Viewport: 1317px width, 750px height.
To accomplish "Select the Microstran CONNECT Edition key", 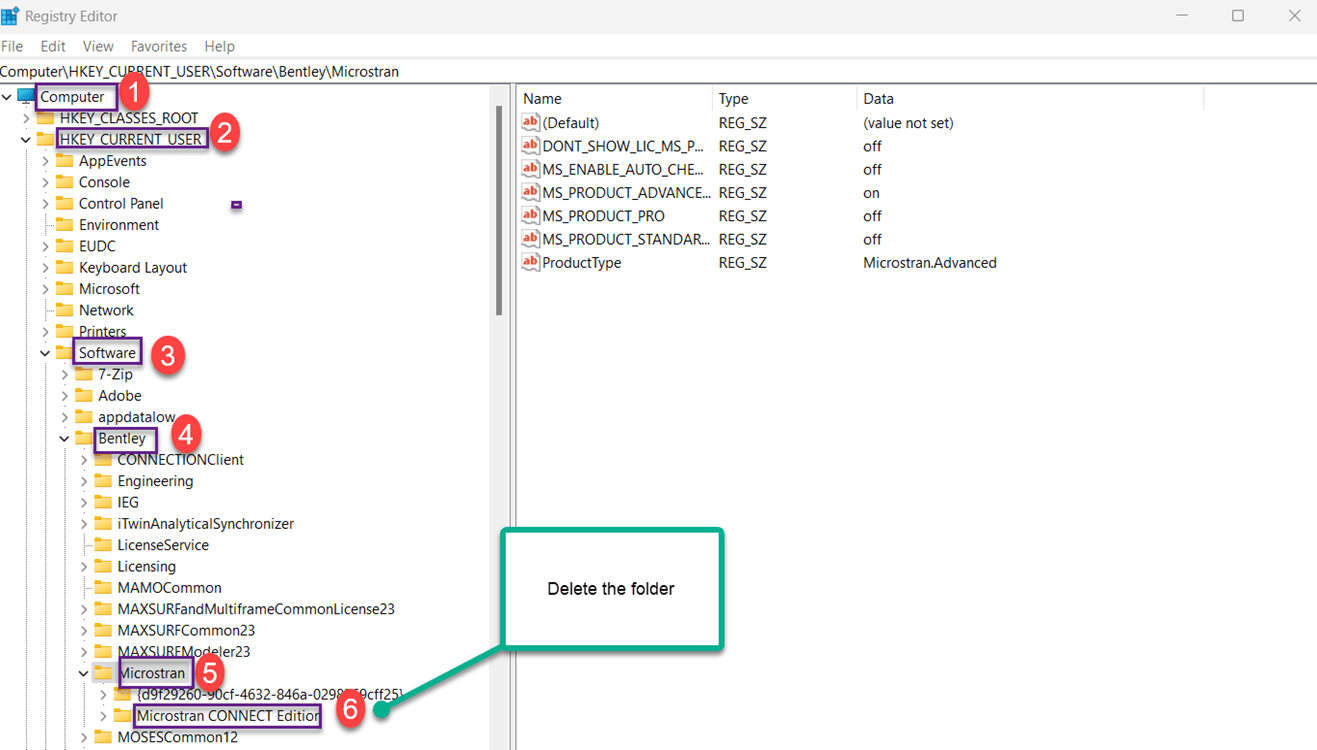I will click(226, 715).
